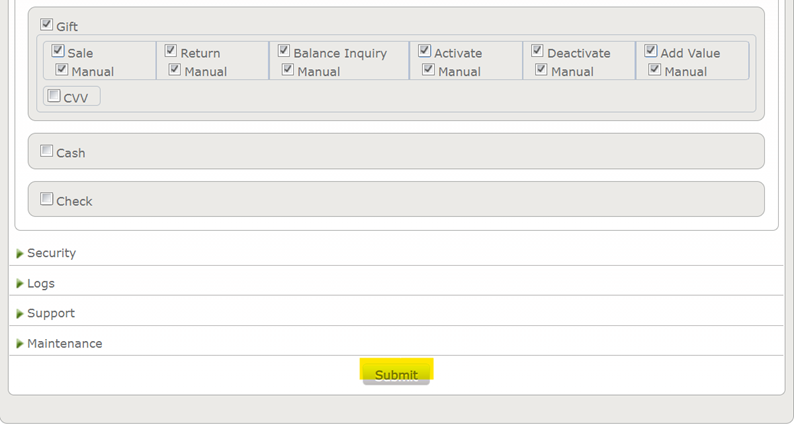Image resolution: width=794 pixels, height=435 pixels.
Task: Uncheck the Balance Inquiry checkbox
Action: coord(284,51)
